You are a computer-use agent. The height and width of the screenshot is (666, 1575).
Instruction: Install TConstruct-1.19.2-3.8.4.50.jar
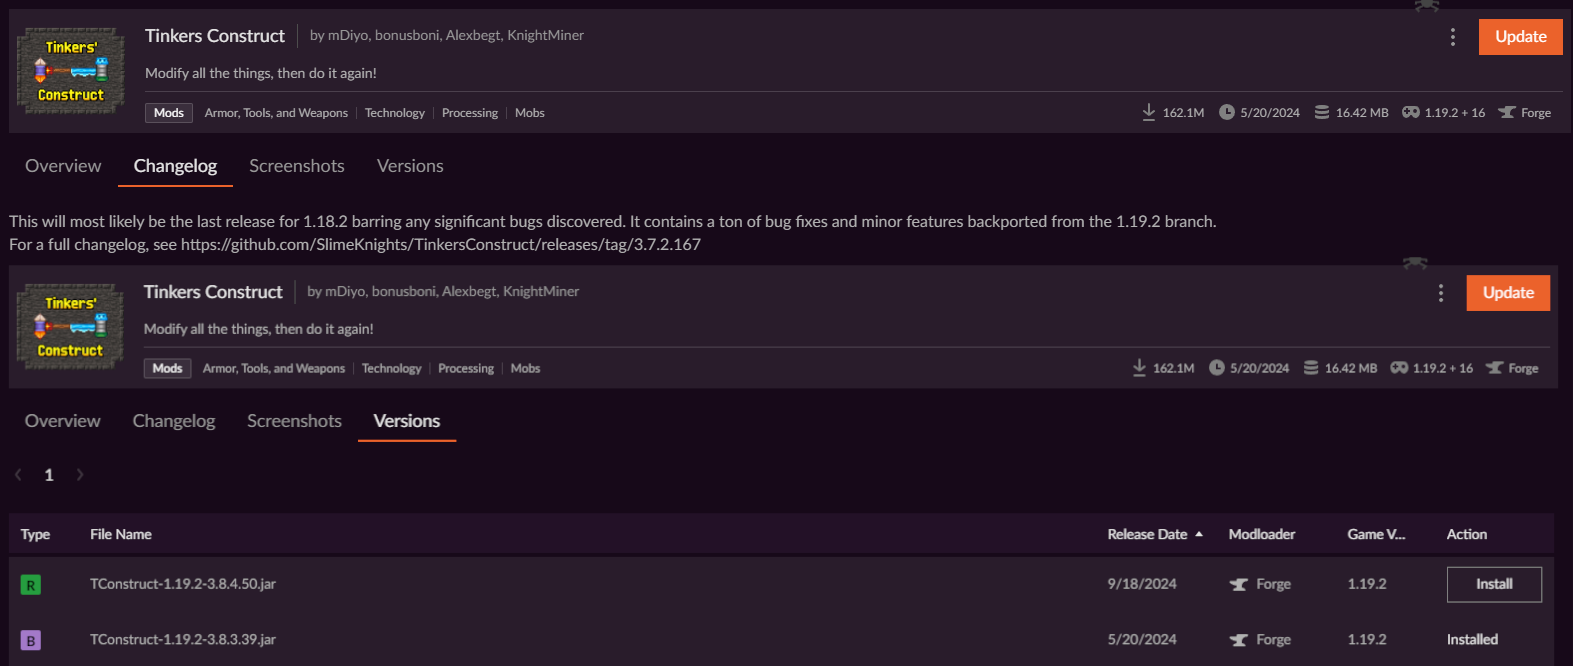(1493, 584)
